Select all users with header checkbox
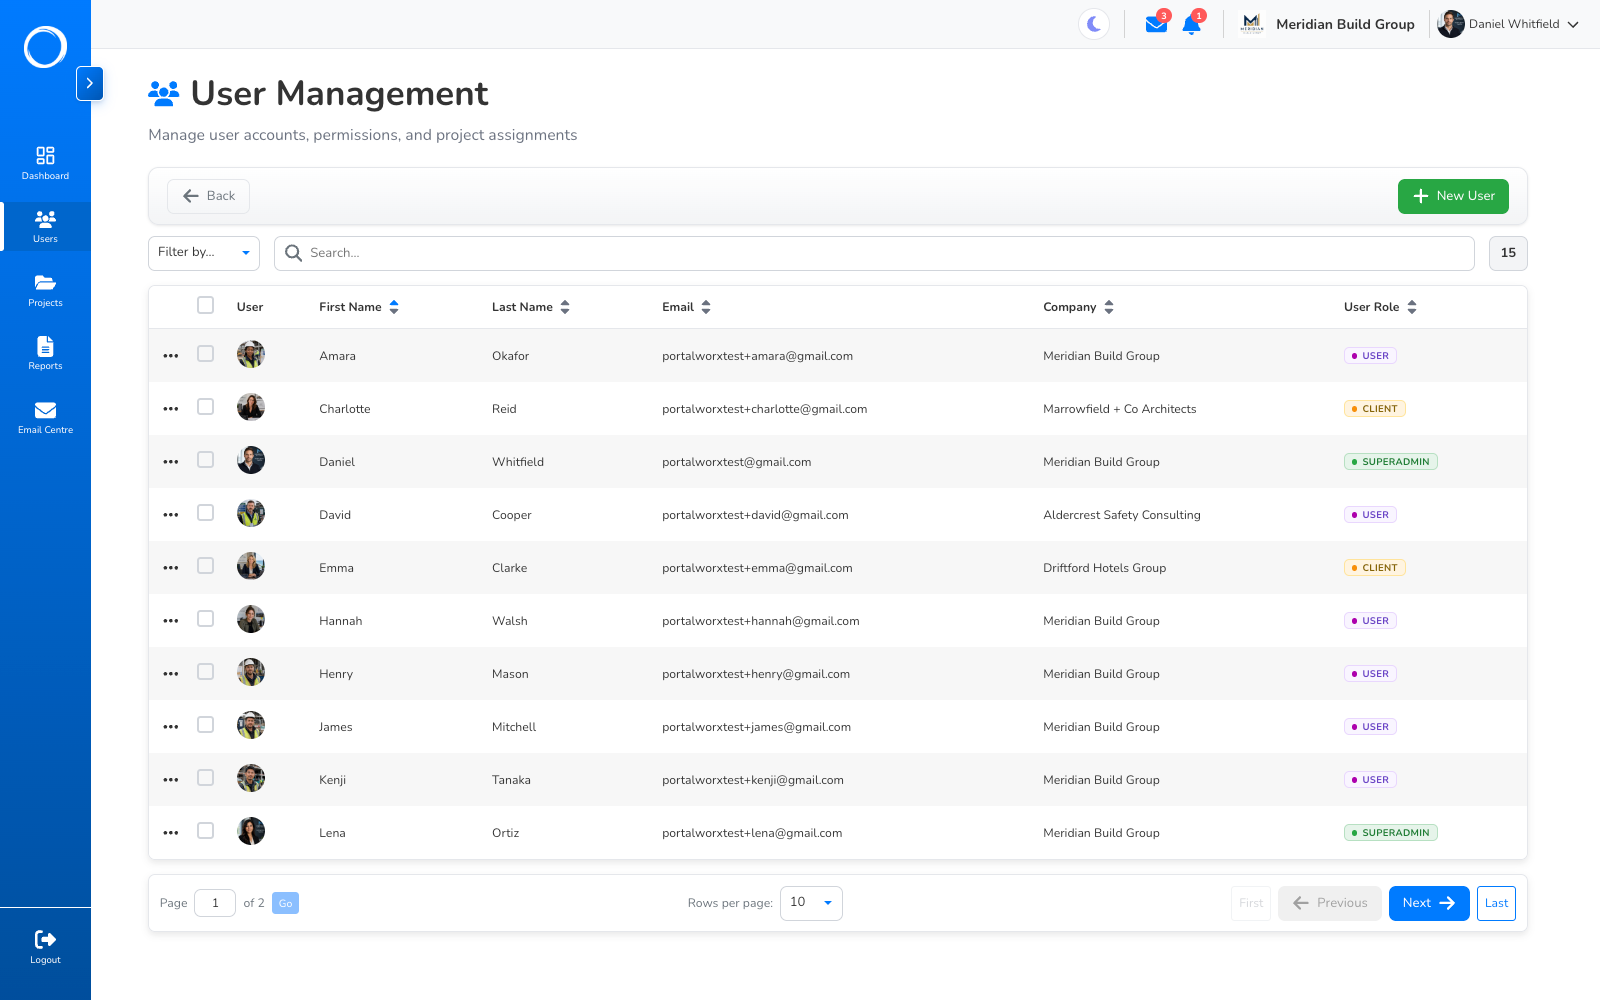The width and height of the screenshot is (1600, 1000). pos(206,305)
